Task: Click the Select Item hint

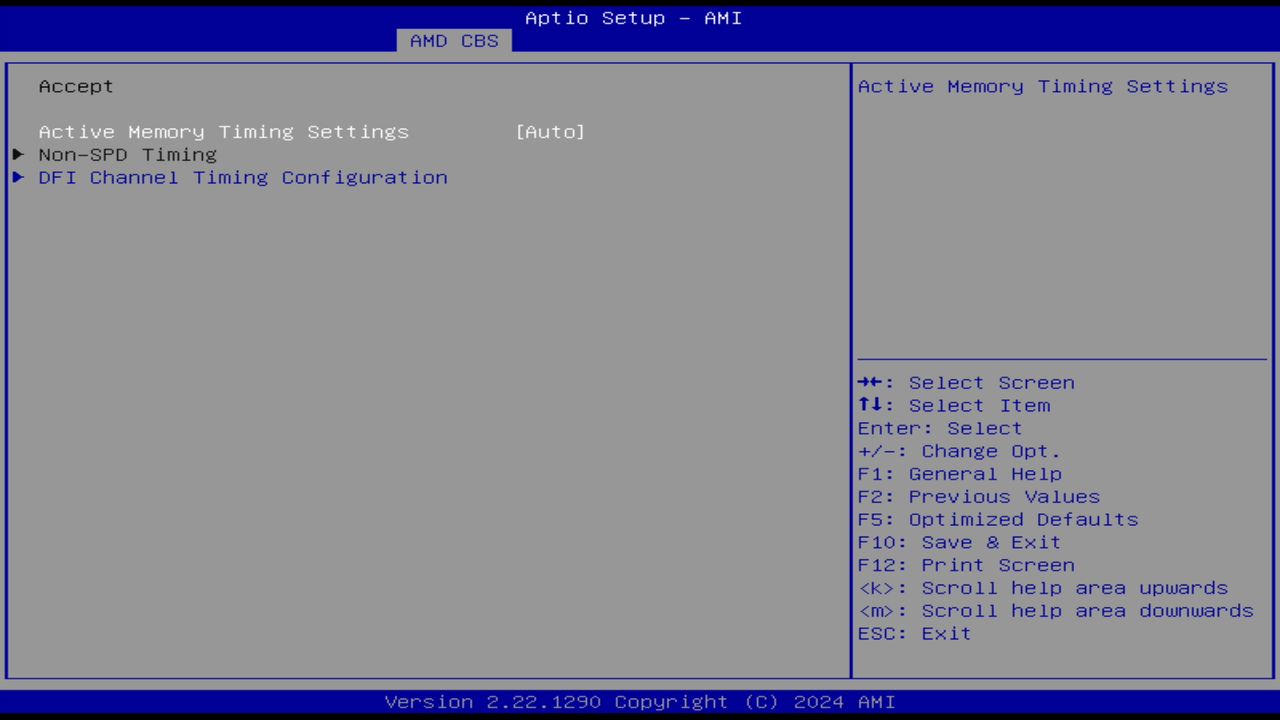Action: click(954, 406)
